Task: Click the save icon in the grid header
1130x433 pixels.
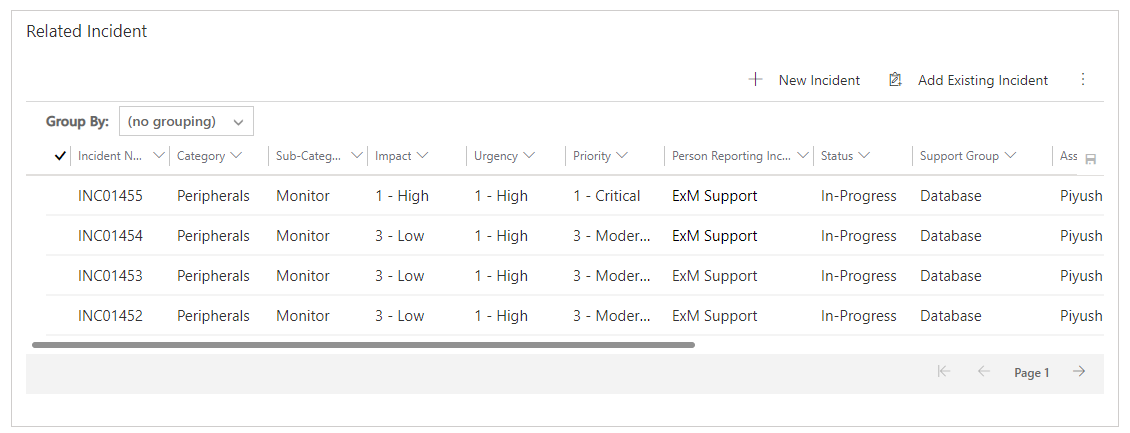Action: [x=1090, y=159]
